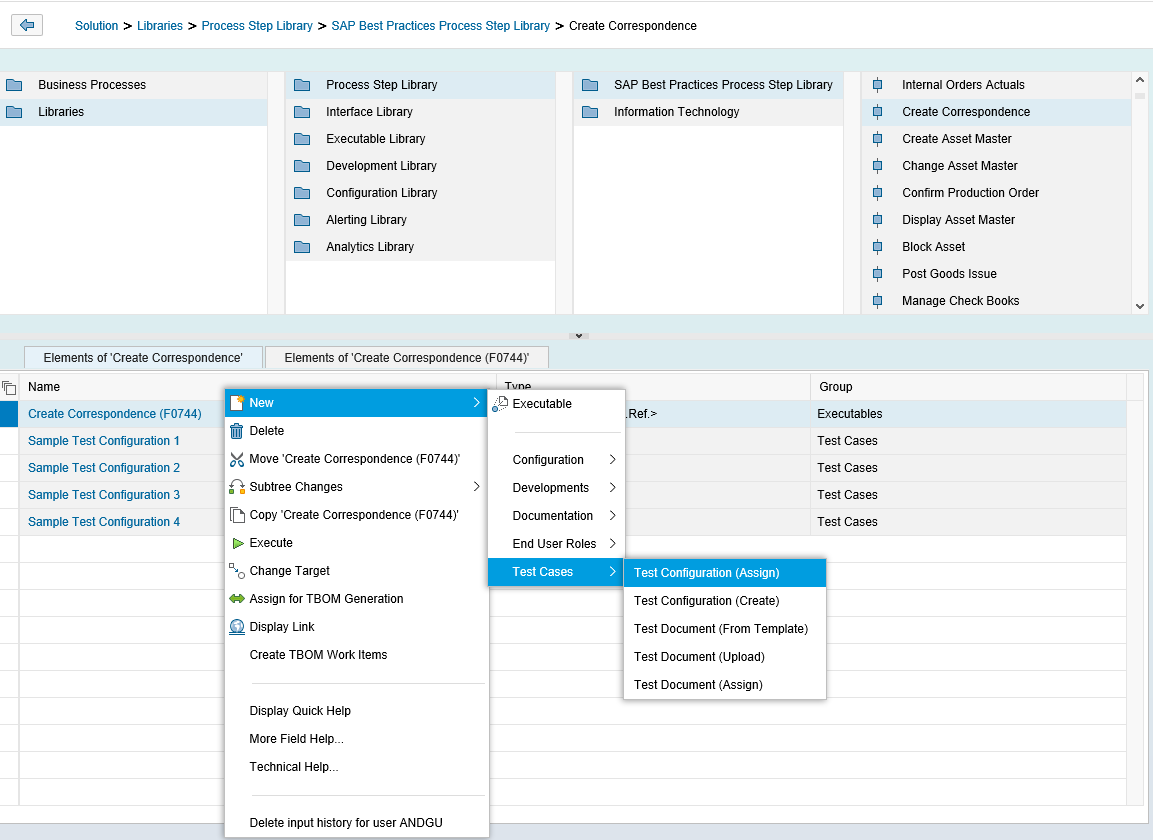Click the back arrow navigation button
The height and width of the screenshot is (840, 1153).
(x=26, y=25)
